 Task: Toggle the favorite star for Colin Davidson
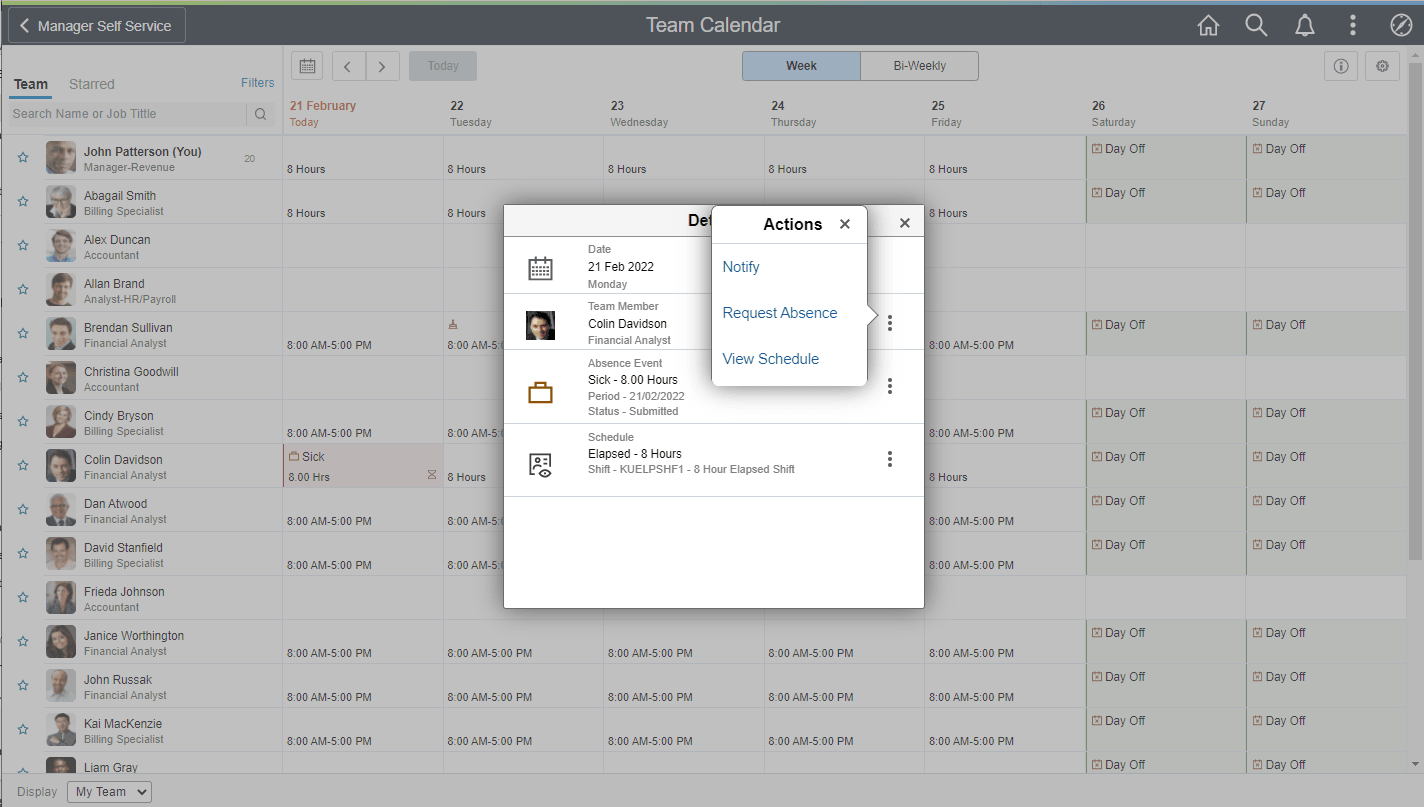point(22,465)
